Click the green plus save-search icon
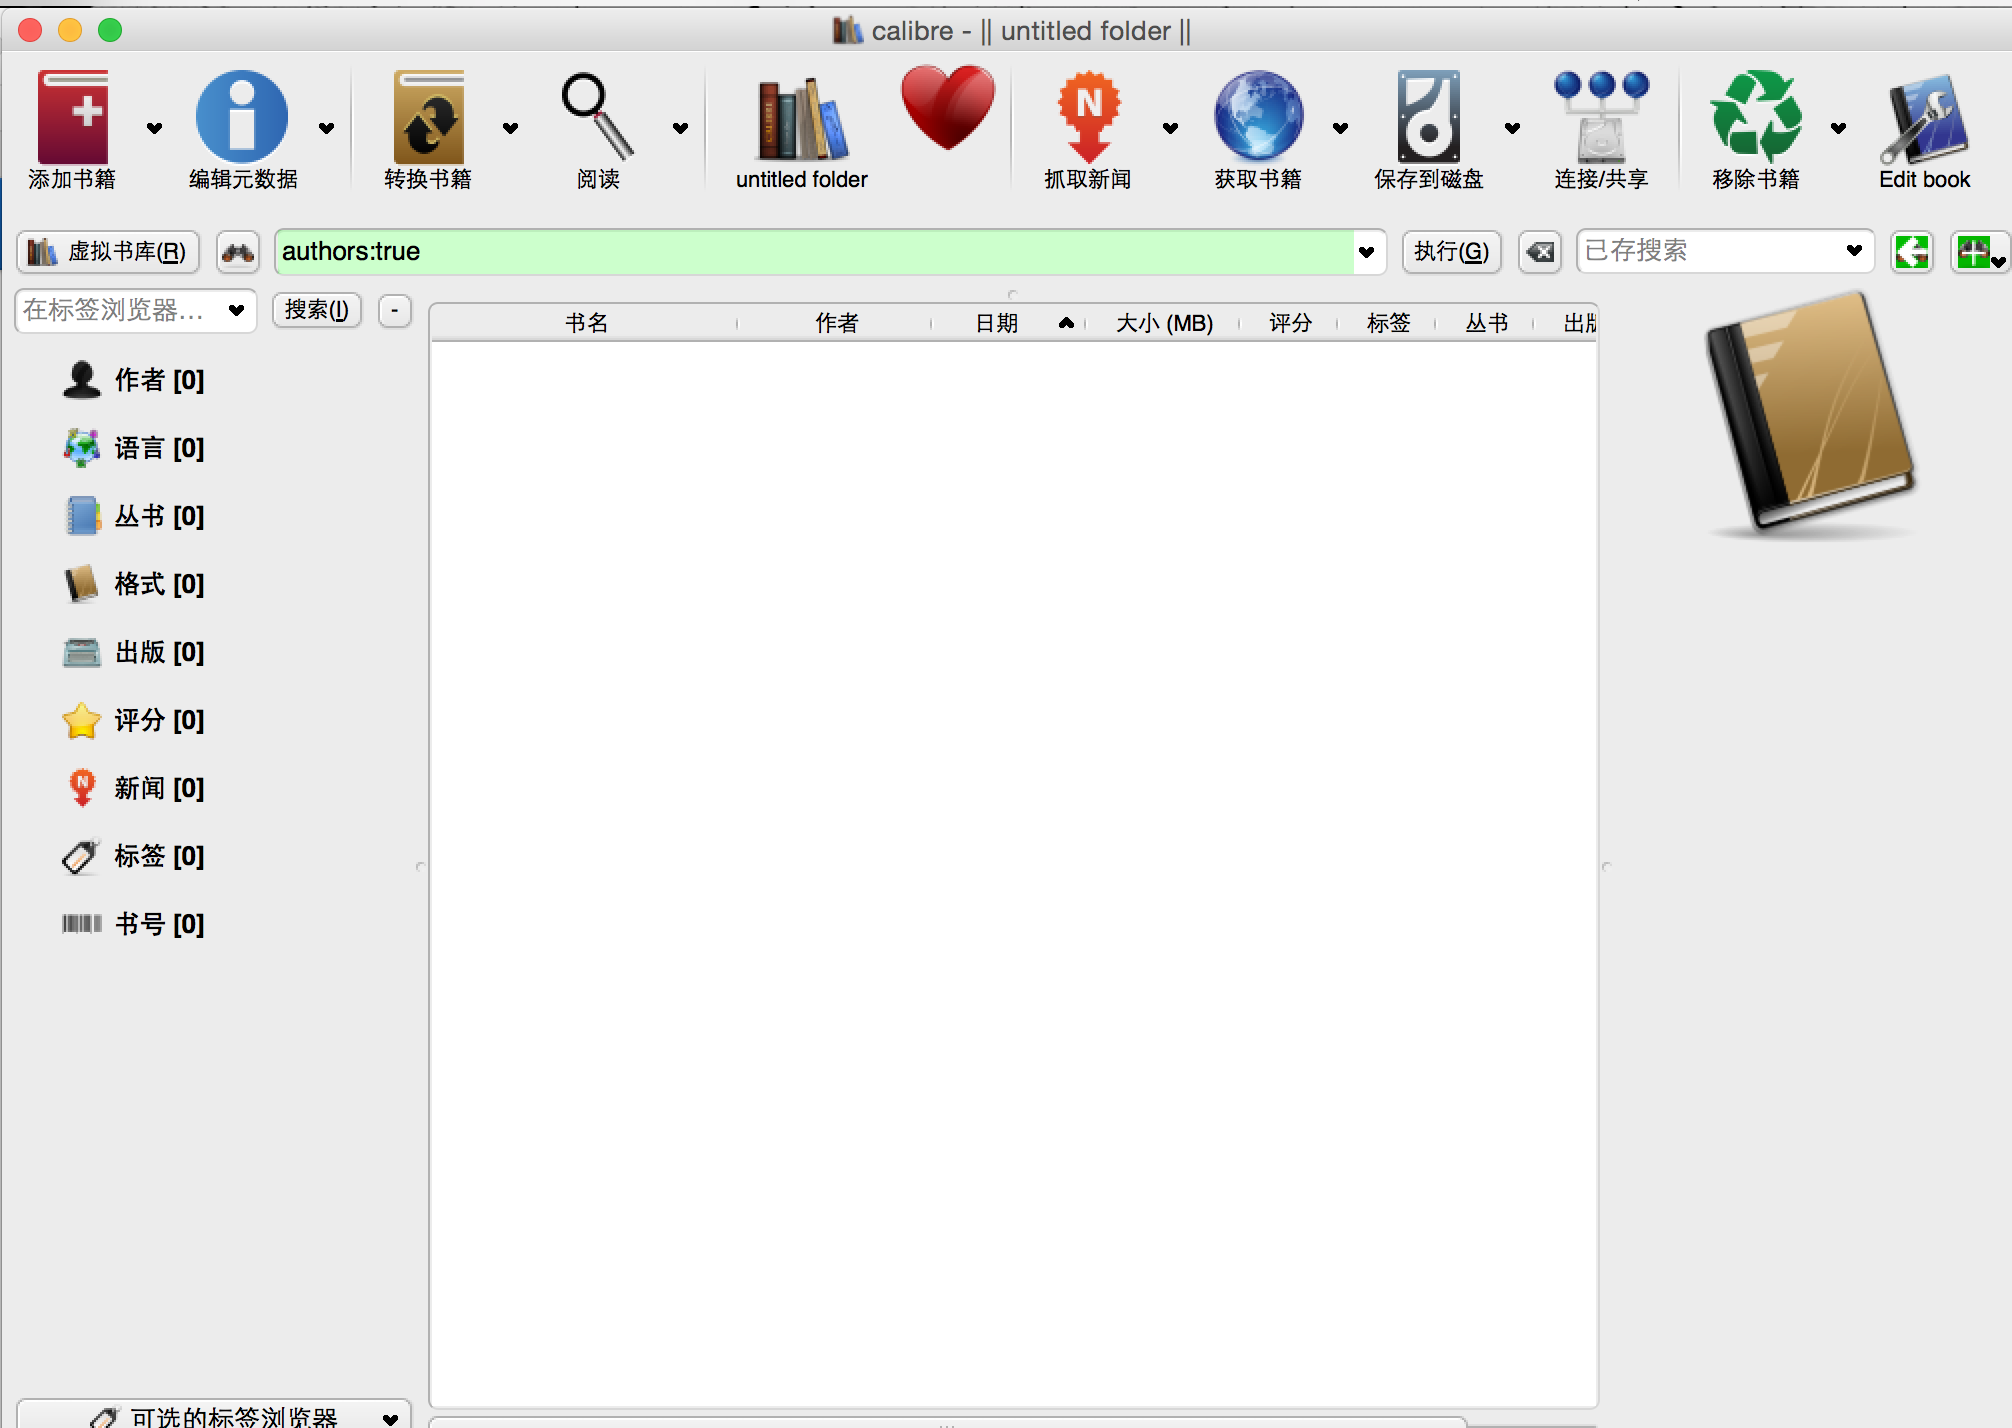The image size is (2012, 1428). 1979,252
